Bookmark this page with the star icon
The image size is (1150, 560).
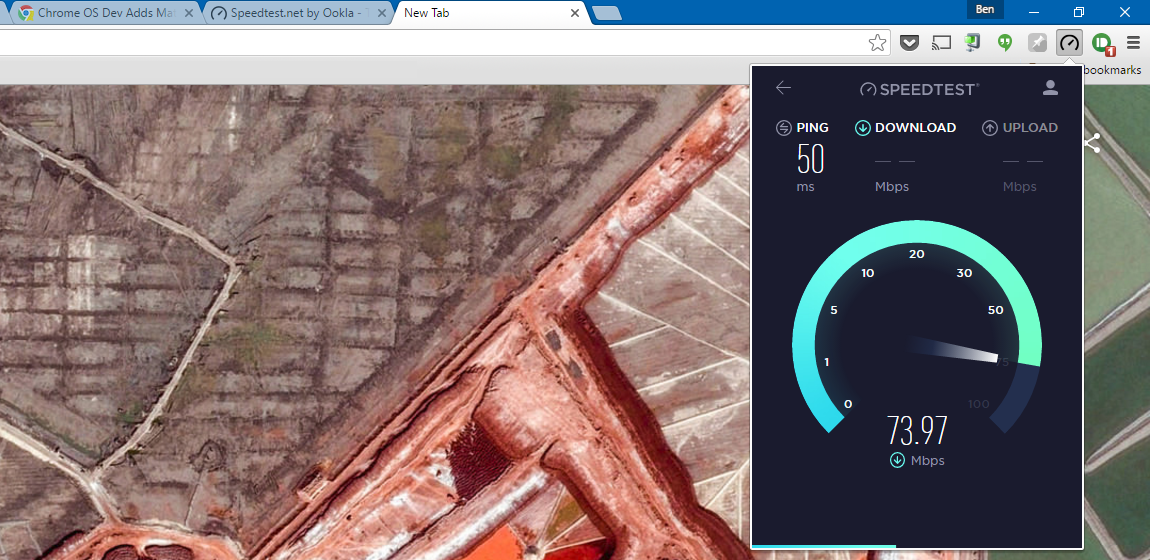pyautogui.click(x=877, y=43)
